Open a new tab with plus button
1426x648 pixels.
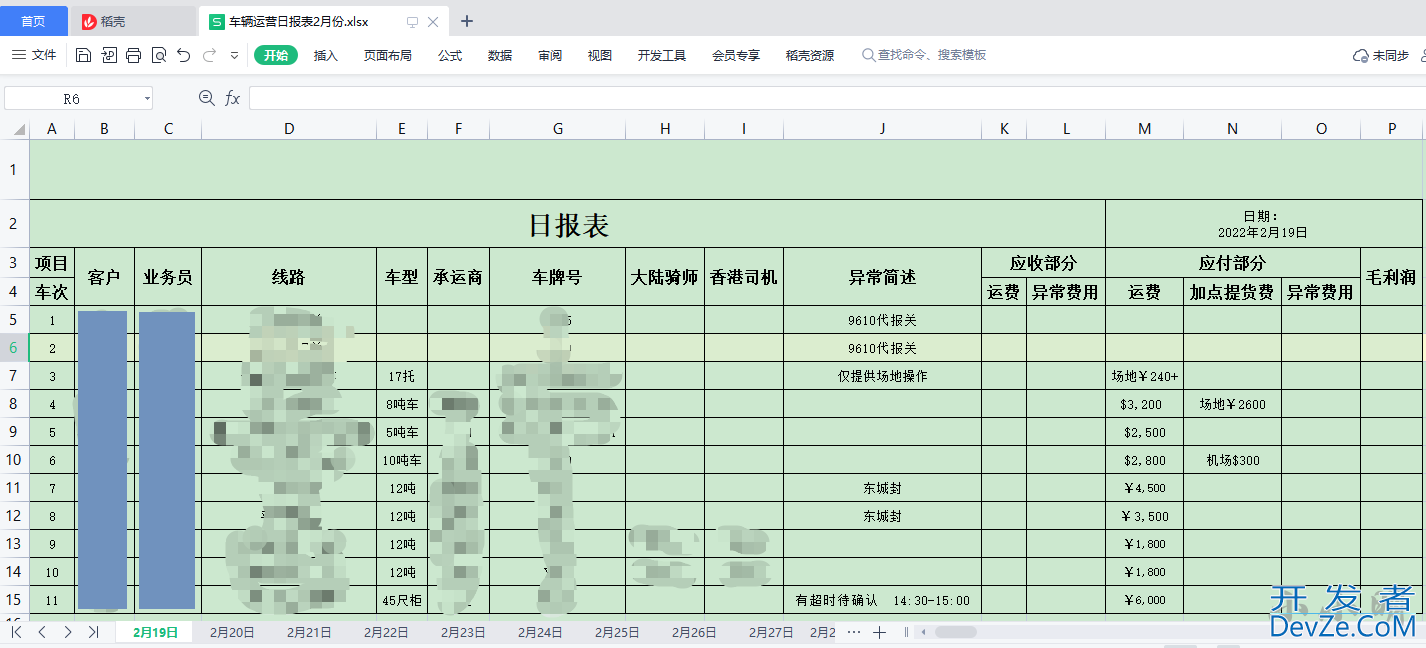(466, 21)
